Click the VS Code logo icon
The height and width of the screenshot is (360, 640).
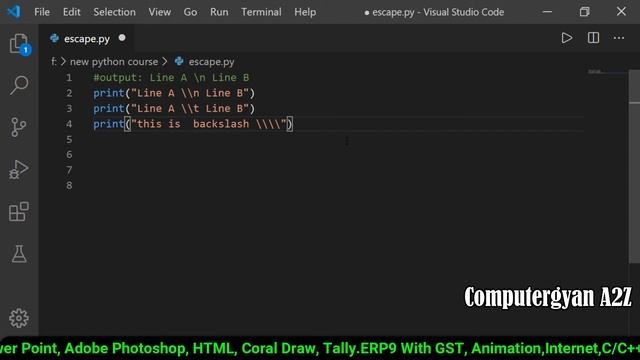click(x=14, y=11)
